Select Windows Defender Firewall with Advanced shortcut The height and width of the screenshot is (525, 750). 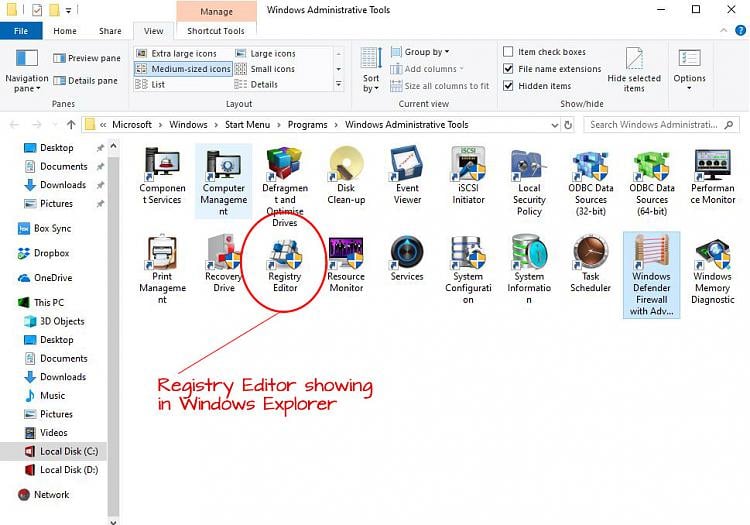(x=651, y=275)
